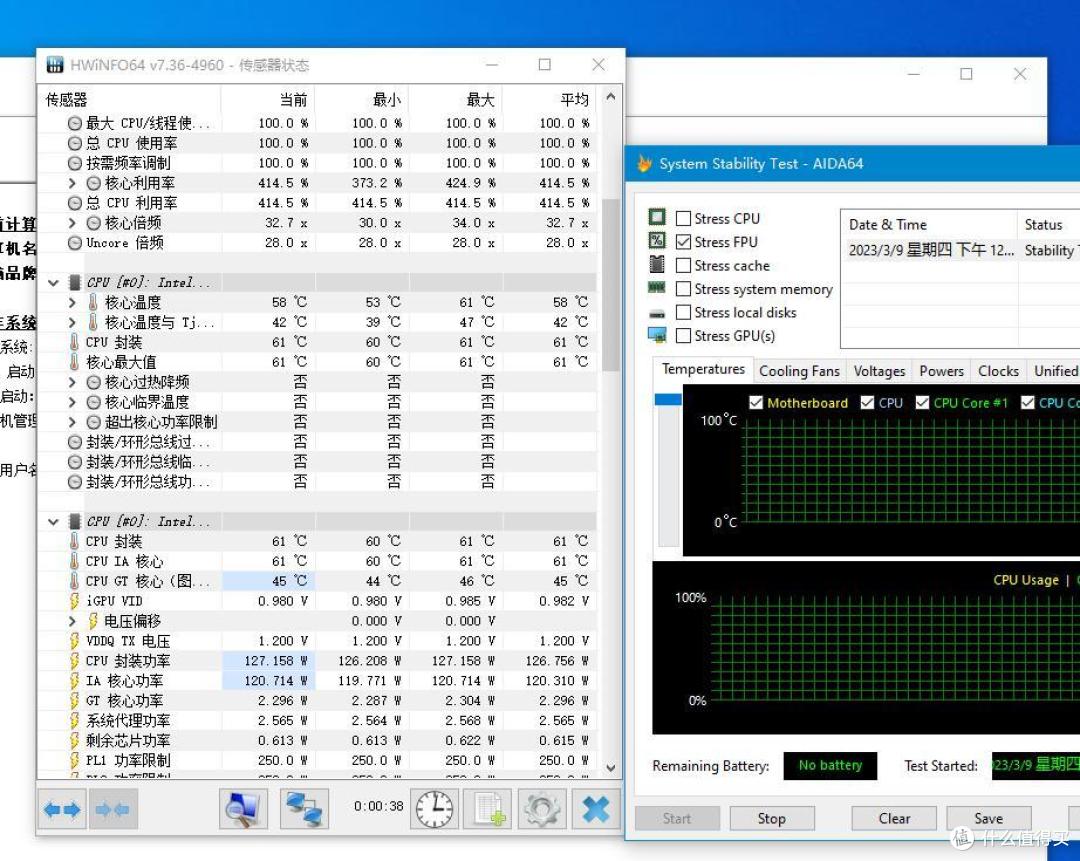Enable the Stress cache checkbox
This screenshot has width=1080, height=861.
pos(683,265)
